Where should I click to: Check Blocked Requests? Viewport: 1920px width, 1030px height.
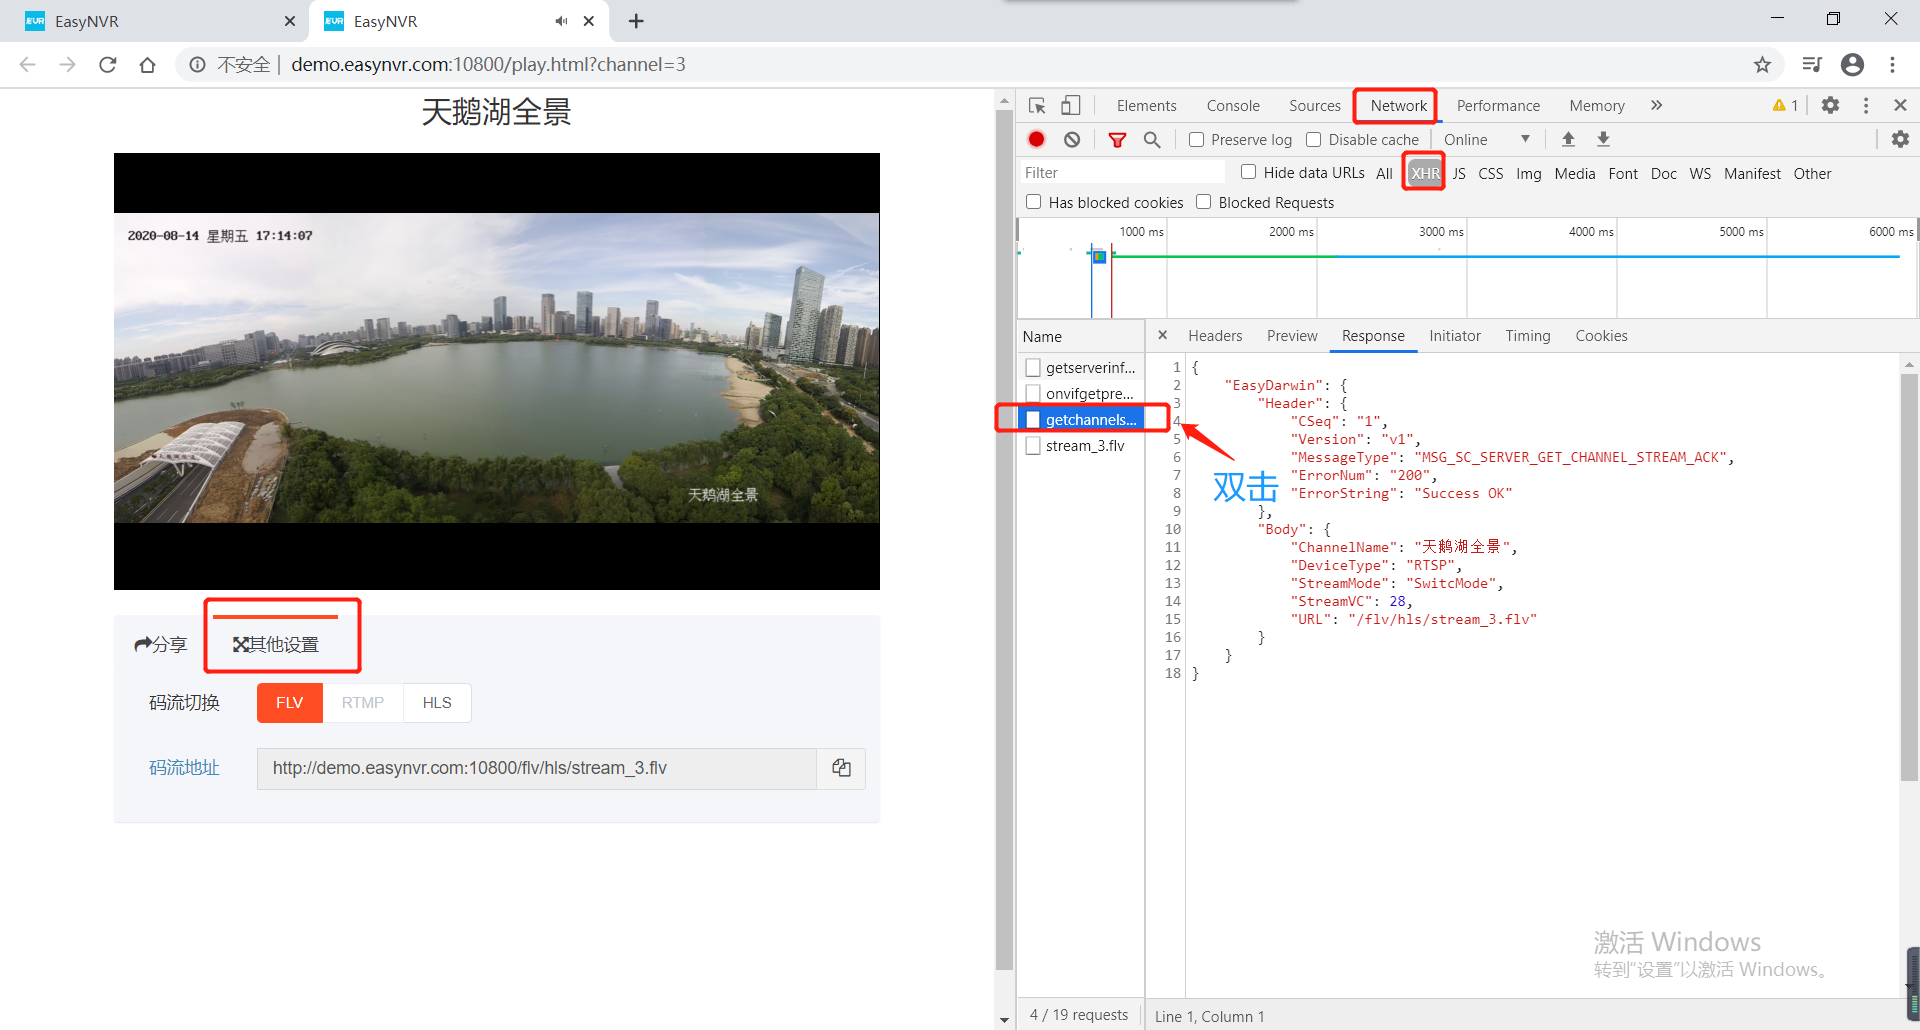pyautogui.click(x=1204, y=202)
